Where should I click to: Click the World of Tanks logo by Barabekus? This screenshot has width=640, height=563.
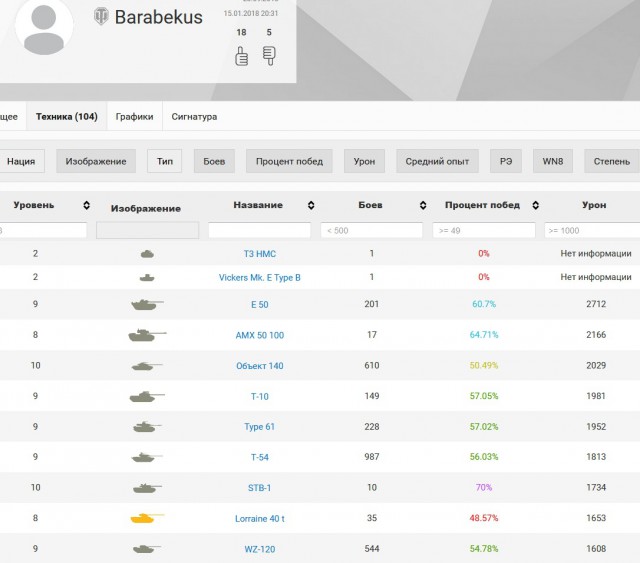pos(101,17)
